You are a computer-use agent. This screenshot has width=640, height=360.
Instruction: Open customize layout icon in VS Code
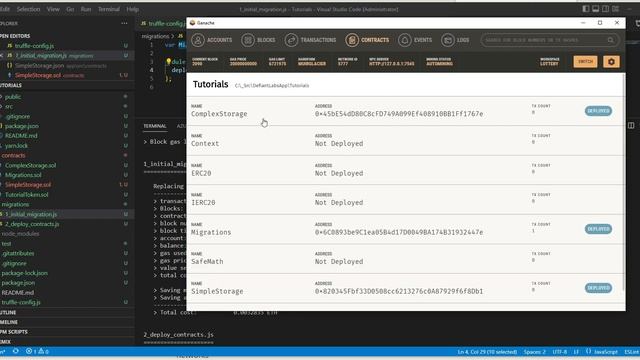coord(615,9)
